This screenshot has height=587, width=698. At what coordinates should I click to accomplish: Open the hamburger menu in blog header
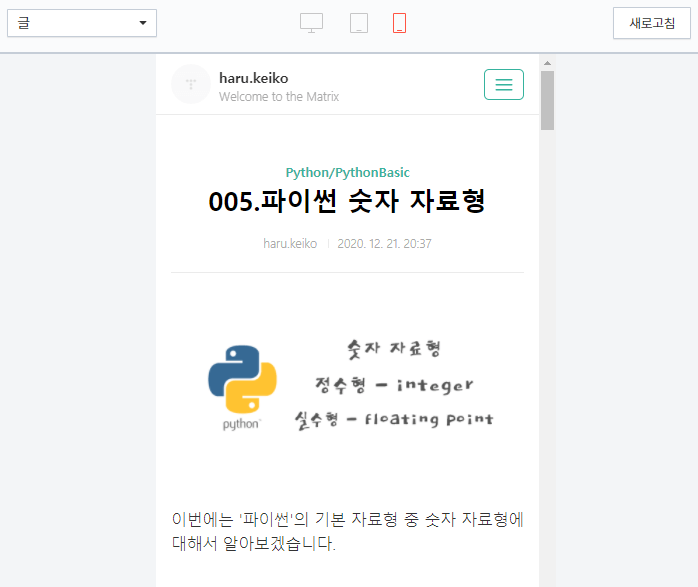504,85
